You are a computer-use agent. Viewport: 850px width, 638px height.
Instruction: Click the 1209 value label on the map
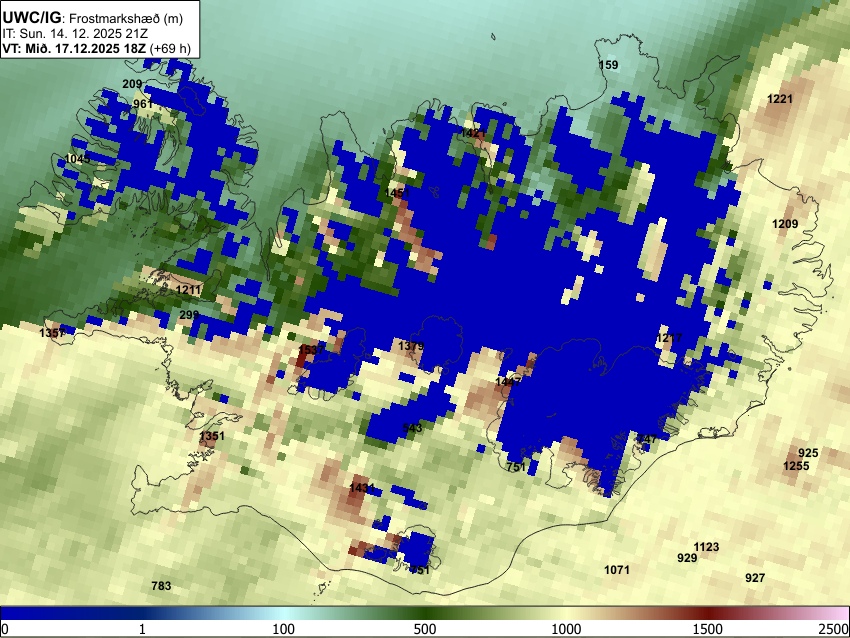pyautogui.click(x=785, y=224)
